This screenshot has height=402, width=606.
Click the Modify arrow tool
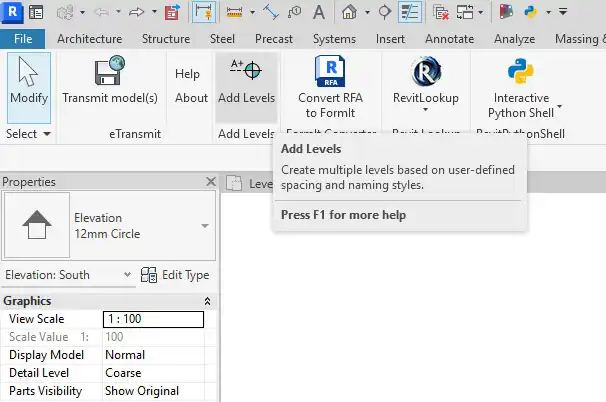pyautogui.click(x=29, y=88)
